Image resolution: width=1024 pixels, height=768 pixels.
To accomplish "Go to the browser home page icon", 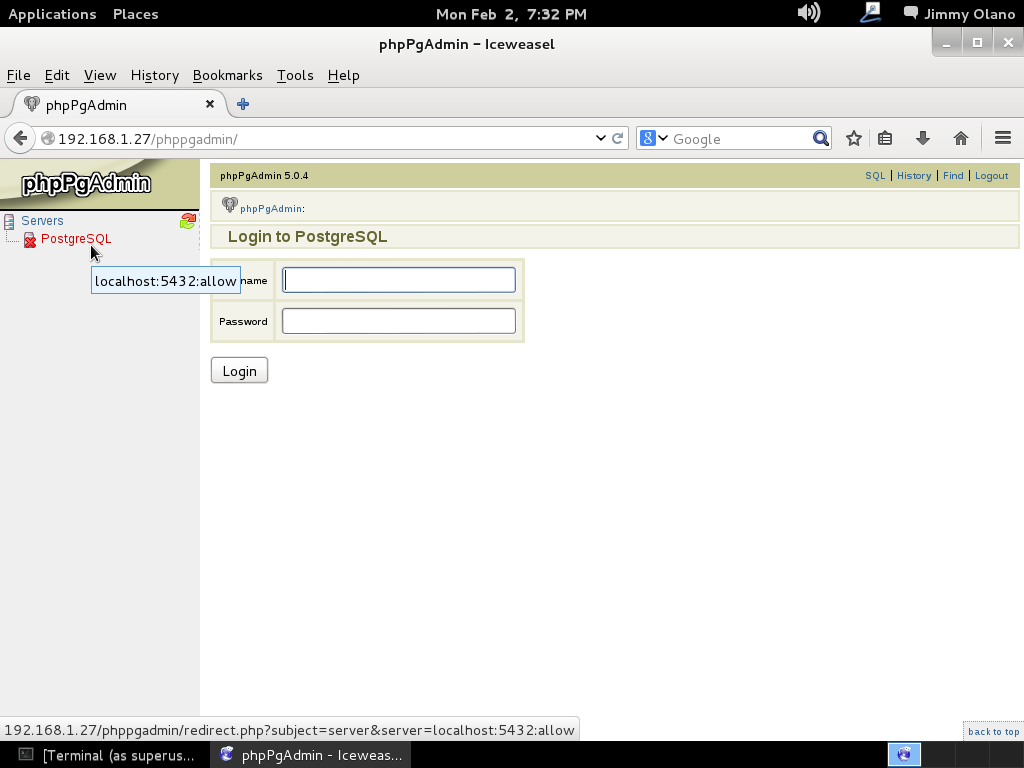I will (x=960, y=139).
